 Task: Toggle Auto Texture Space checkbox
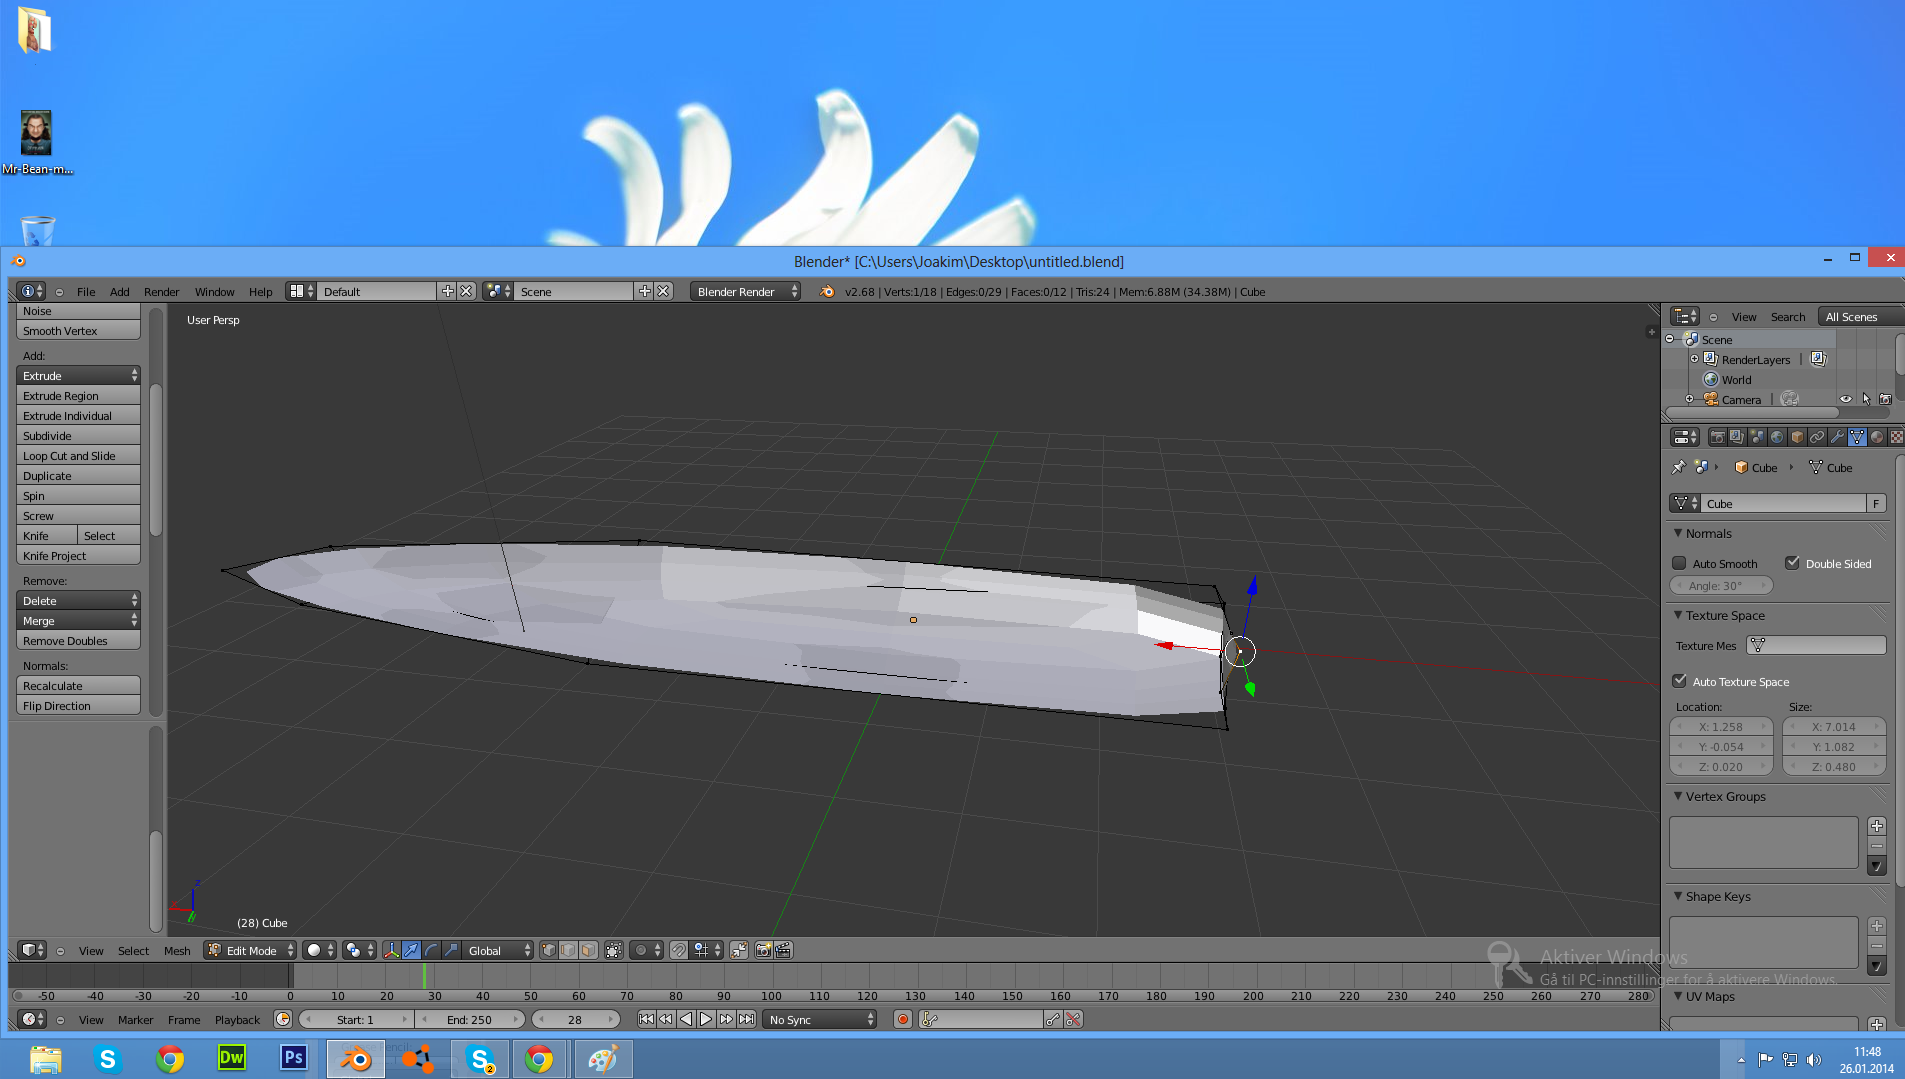click(x=1680, y=681)
